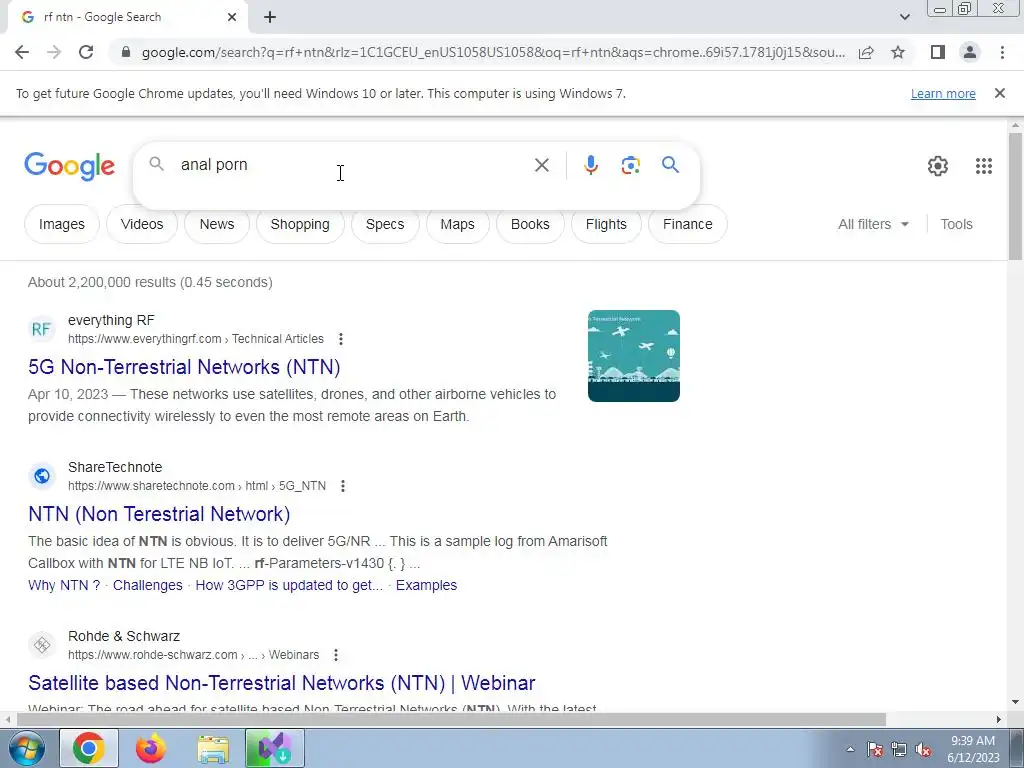Click the everything RF favicon
Image resolution: width=1024 pixels, height=768 pixels.
tap(41, 329)
